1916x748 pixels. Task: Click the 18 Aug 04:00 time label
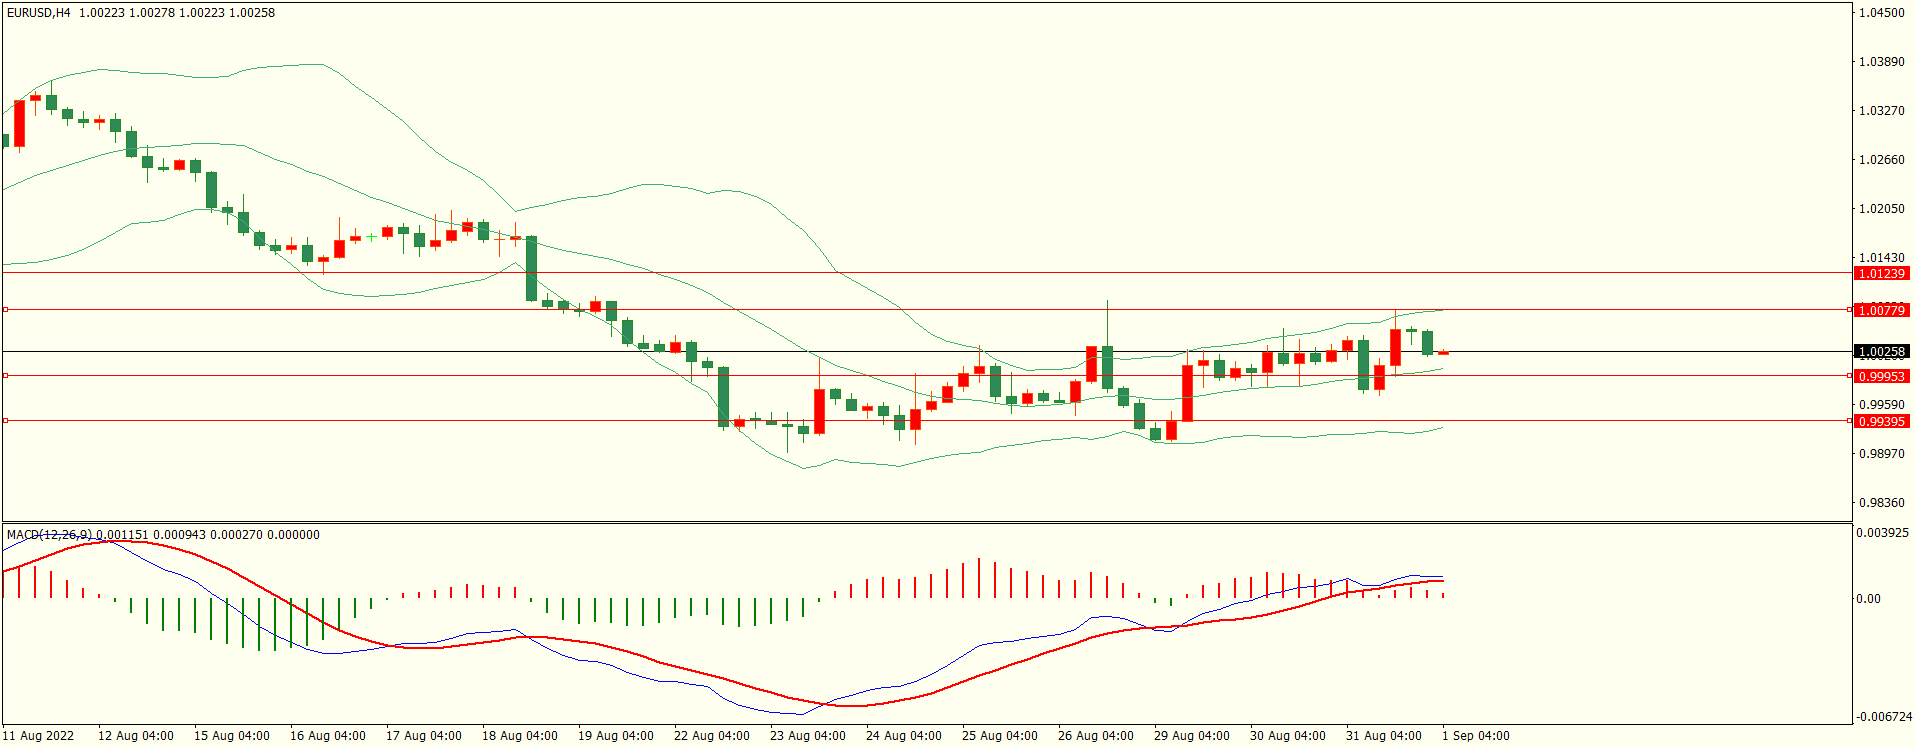click(x=519, y=736)
